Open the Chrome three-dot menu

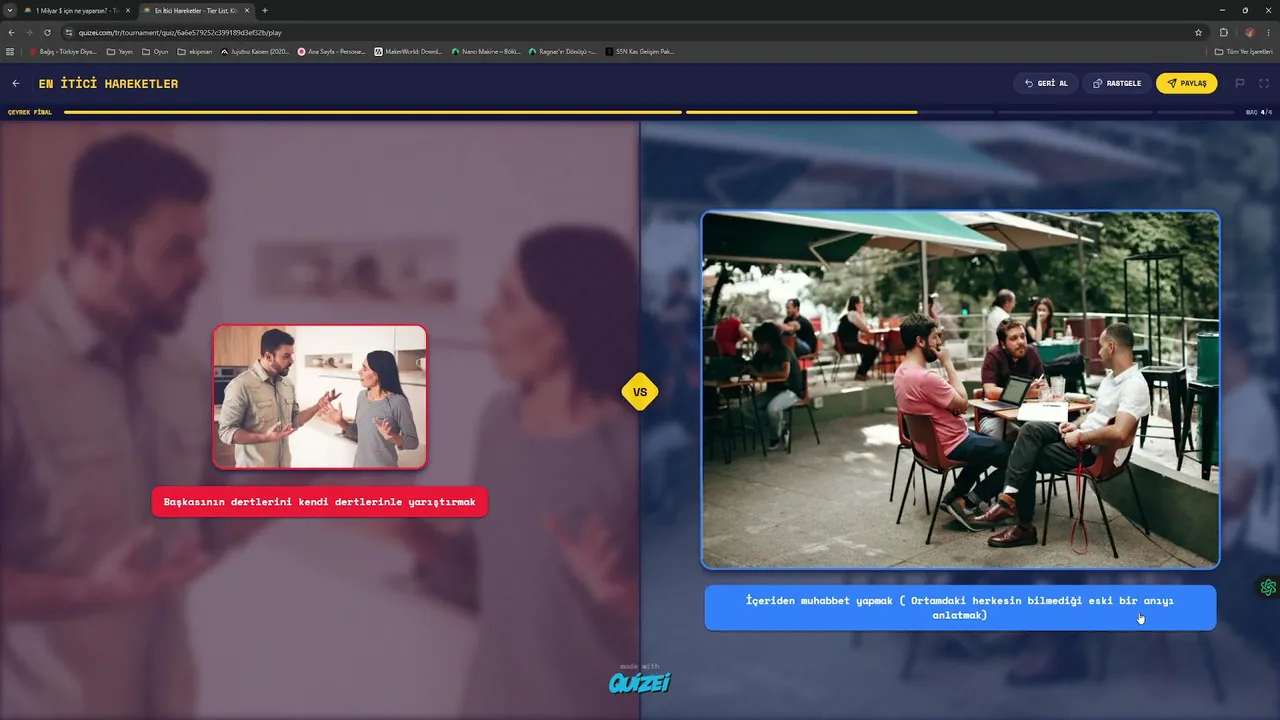coord(1268,32)
